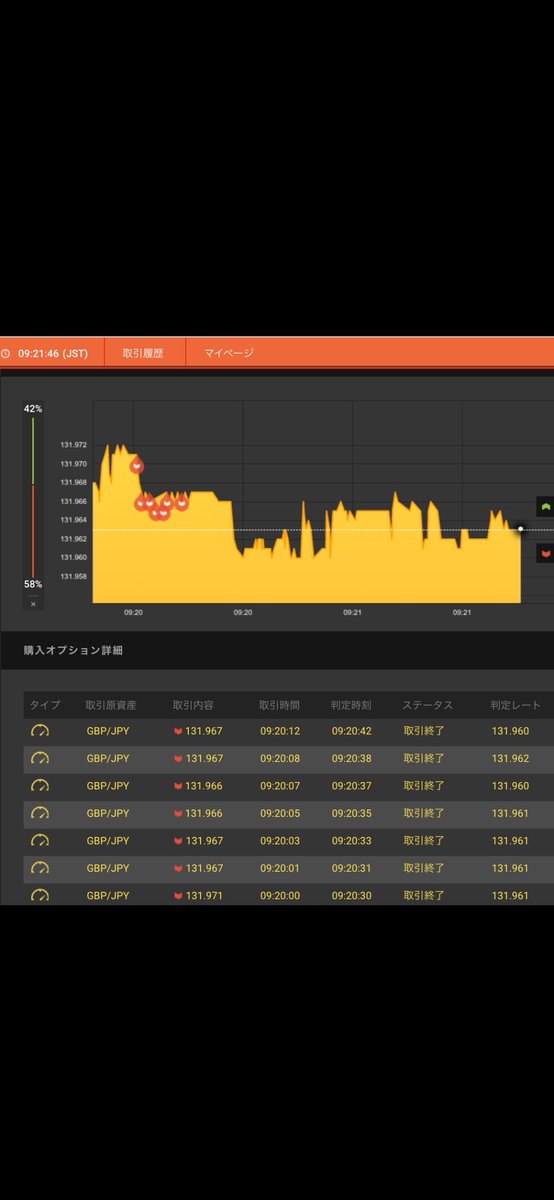Click the green upward HIGH arrow button
The height and width of the screenshot is (1200, 554).
click(545, 507)
